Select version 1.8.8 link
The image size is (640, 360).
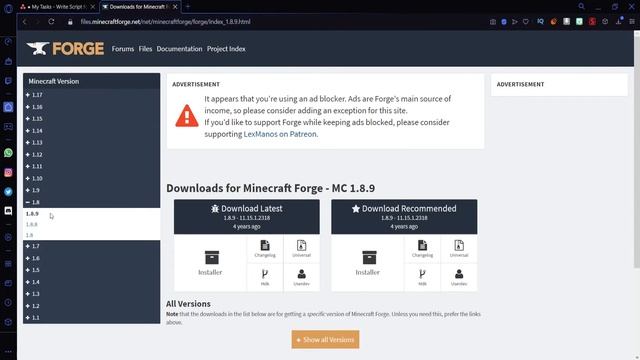point(31,224)
